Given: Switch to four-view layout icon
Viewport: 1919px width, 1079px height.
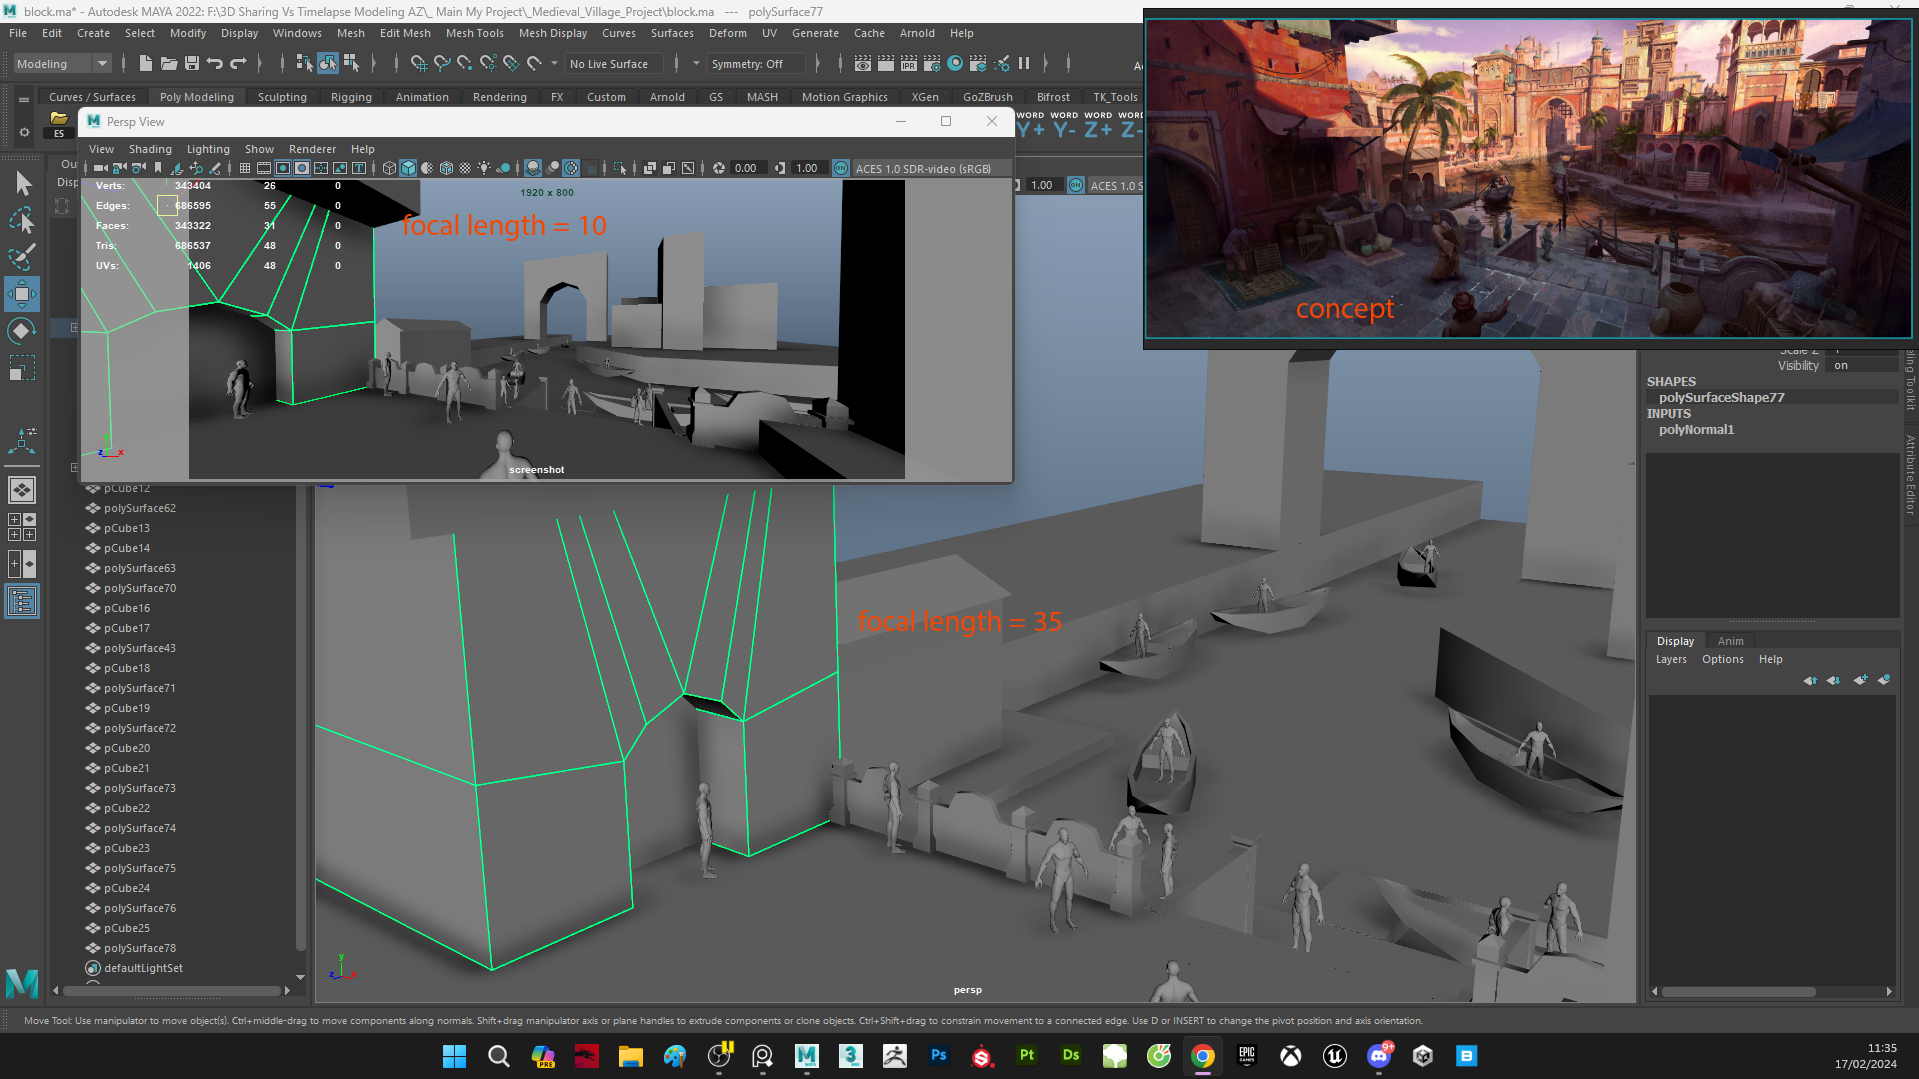Looking at the screenshot, I should pyautogui.click(x=22, y=527).
